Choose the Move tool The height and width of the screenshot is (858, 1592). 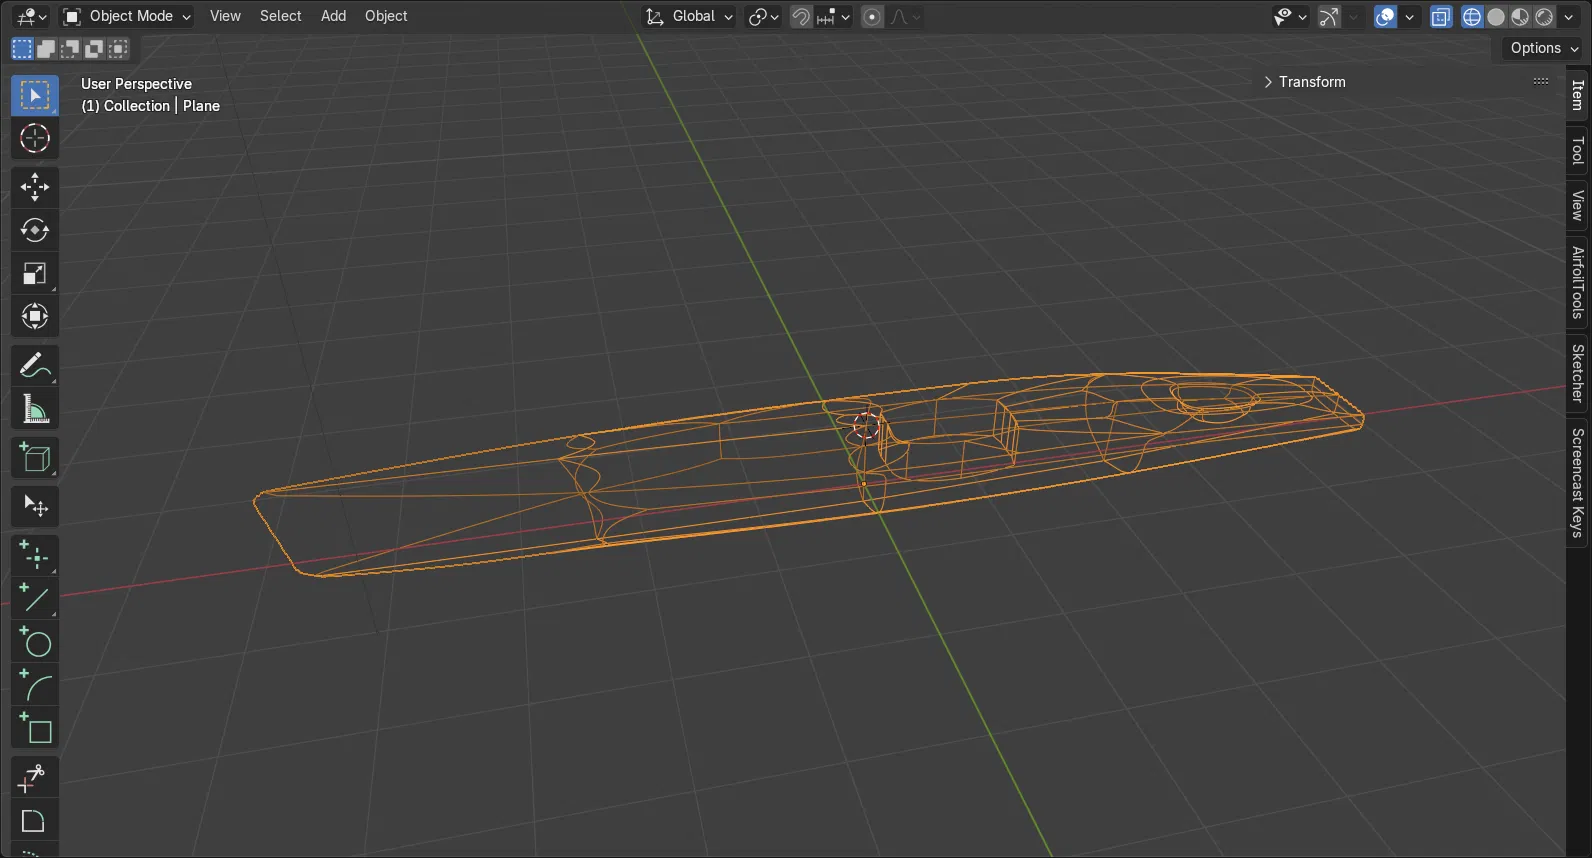[x=35, y=187]
